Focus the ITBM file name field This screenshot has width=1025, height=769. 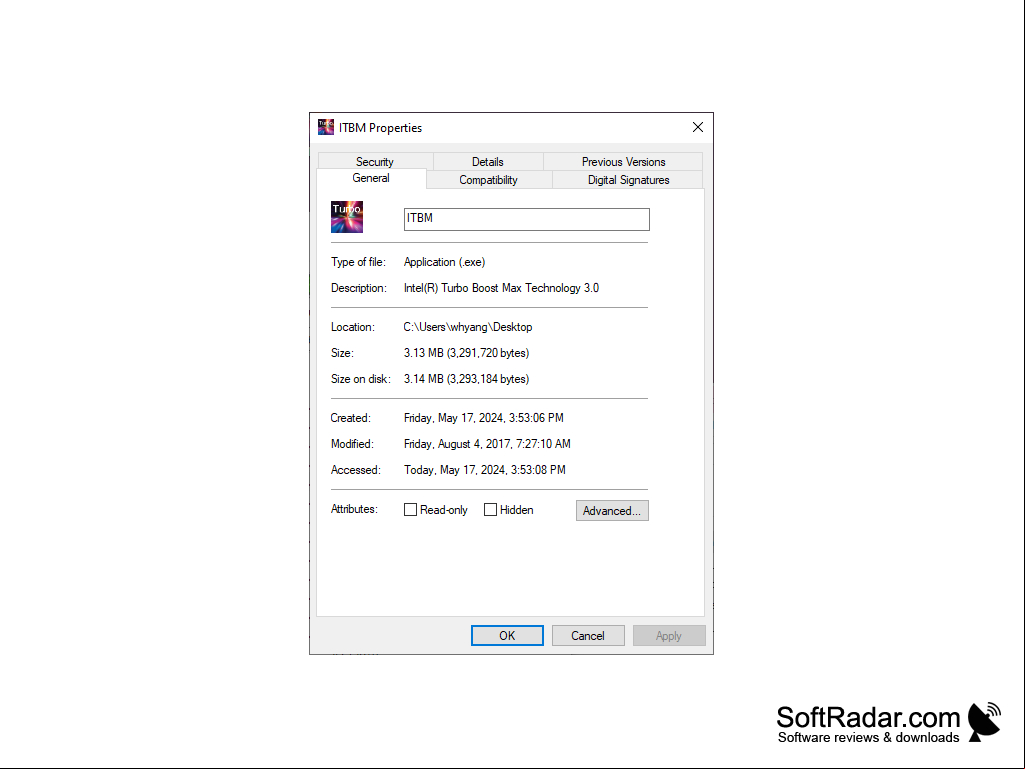click(526, 219)
